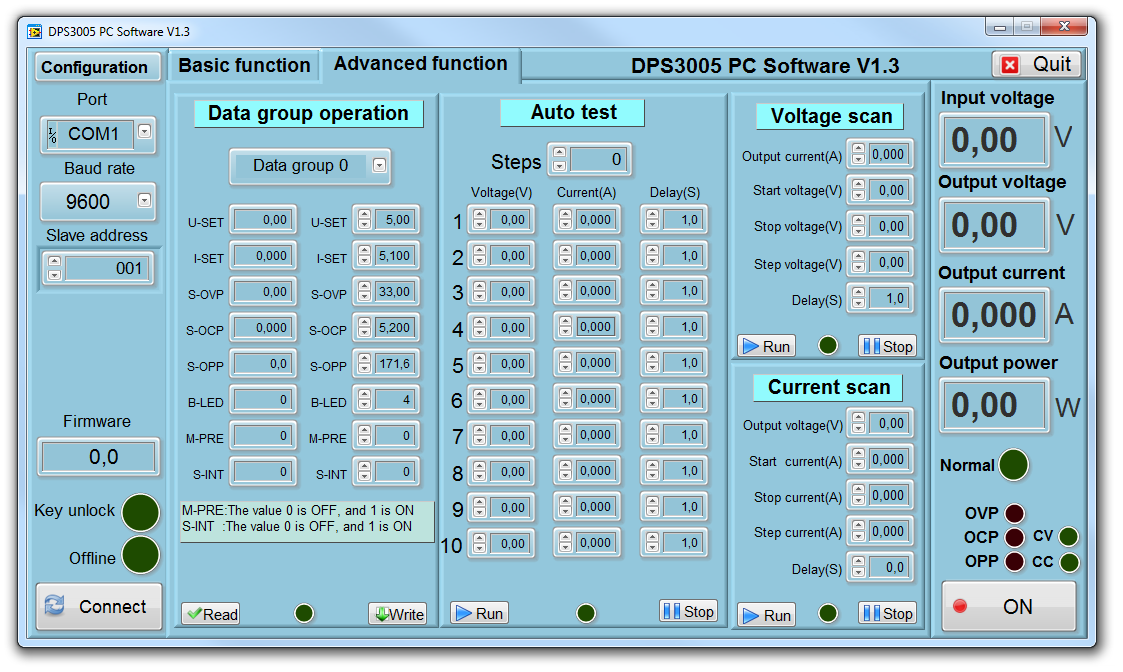The width and height of the screenshot is (1123, 672).
Task: Click Auto test step 10 voltage stepper
Action: pos(479,543)
